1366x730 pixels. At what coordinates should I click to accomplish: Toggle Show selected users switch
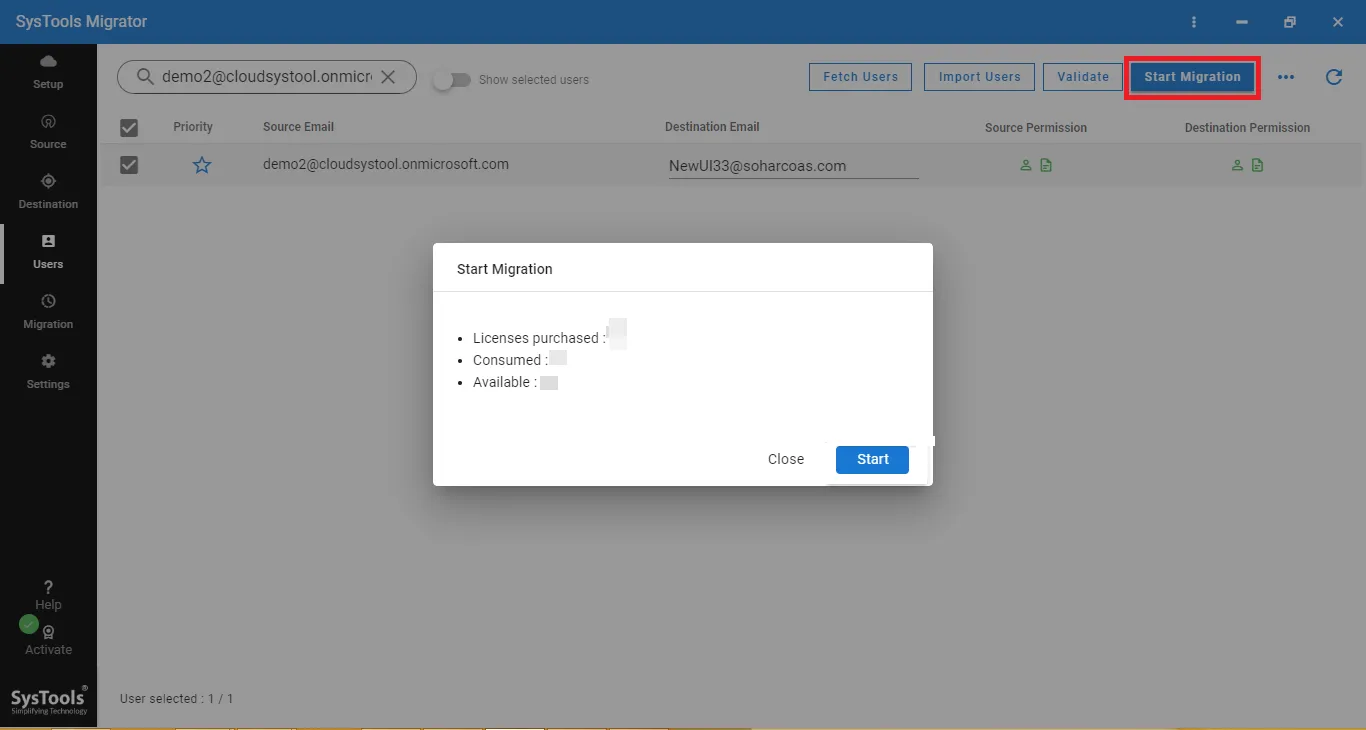coord(452,80)
